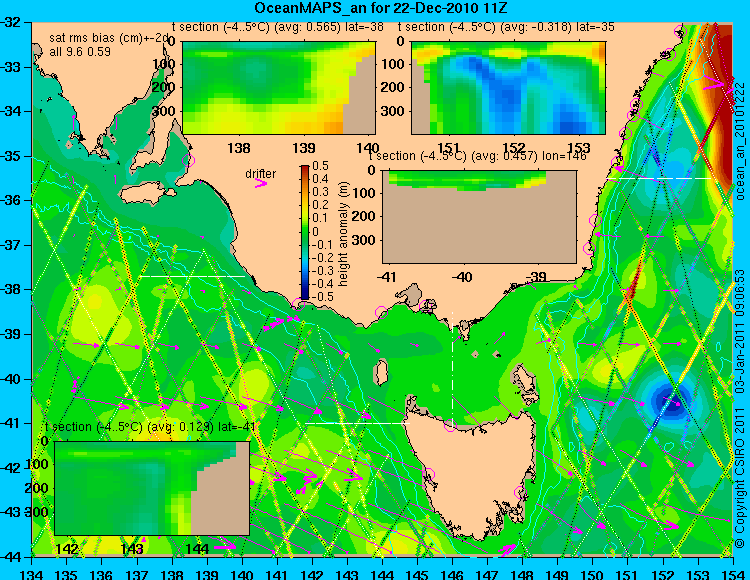
Task: Click the -41 latitude label on left axis
Action: point(11,423)
